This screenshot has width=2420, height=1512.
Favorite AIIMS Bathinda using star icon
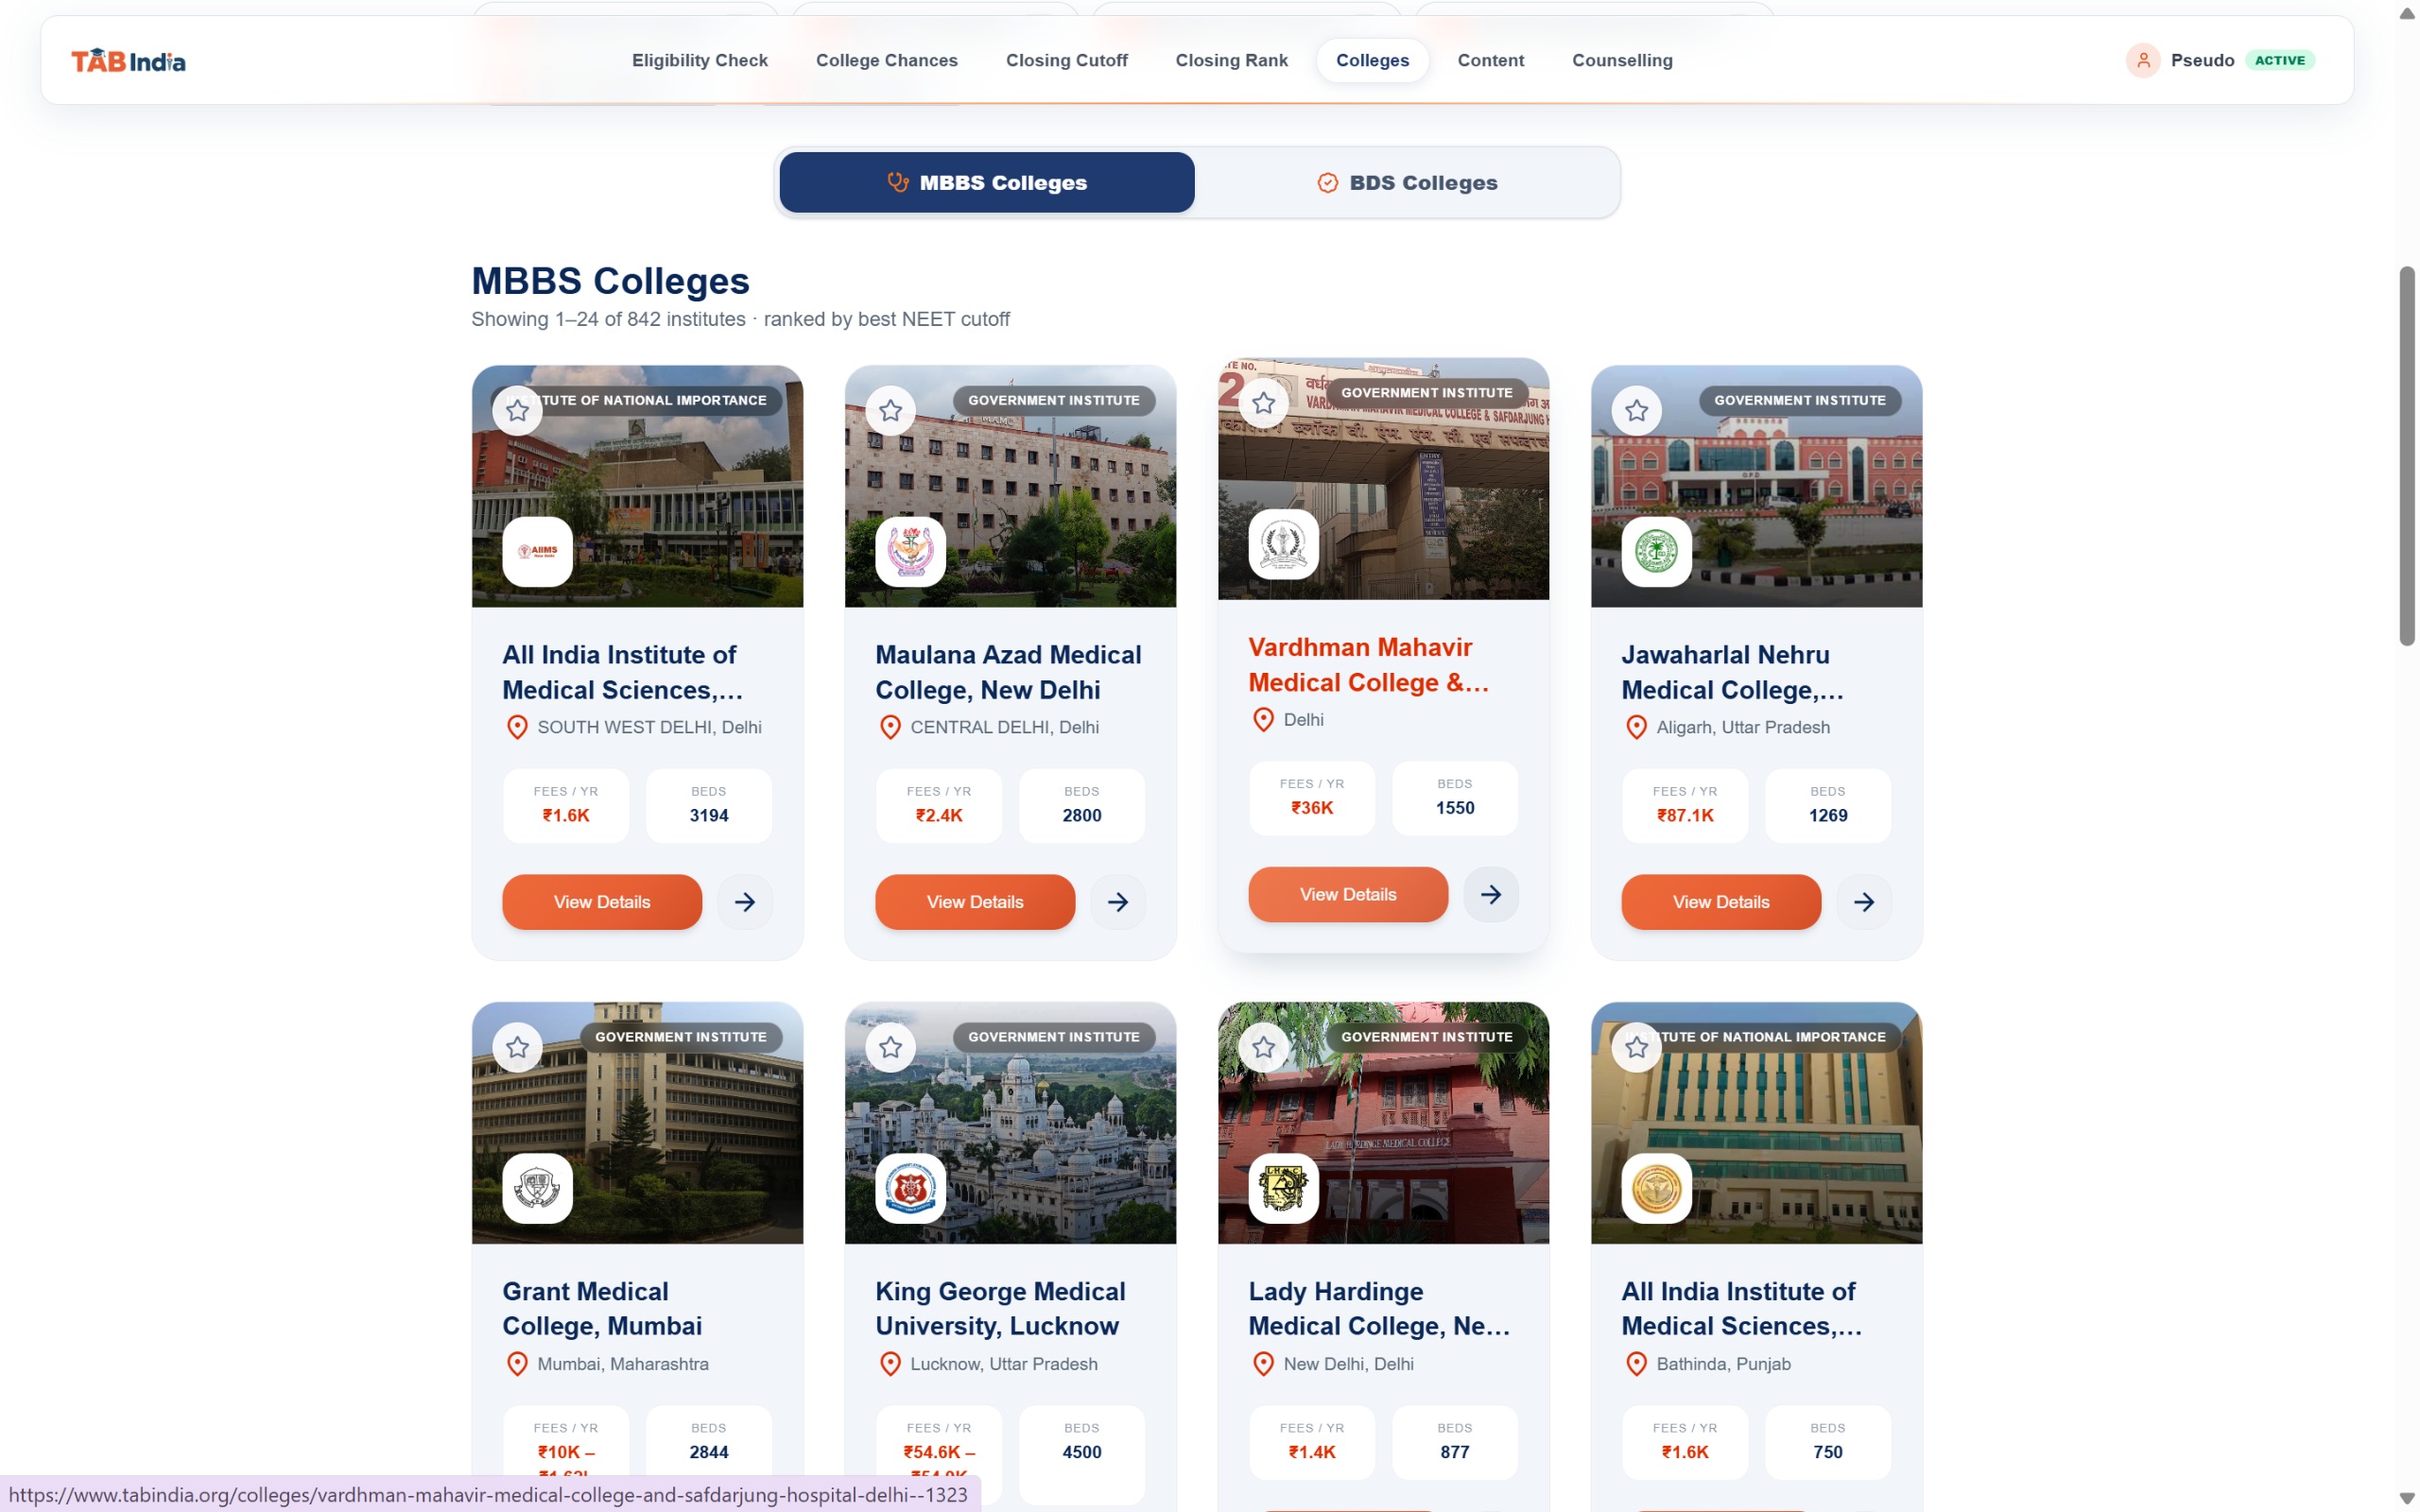click(x=1636, y=1047)
